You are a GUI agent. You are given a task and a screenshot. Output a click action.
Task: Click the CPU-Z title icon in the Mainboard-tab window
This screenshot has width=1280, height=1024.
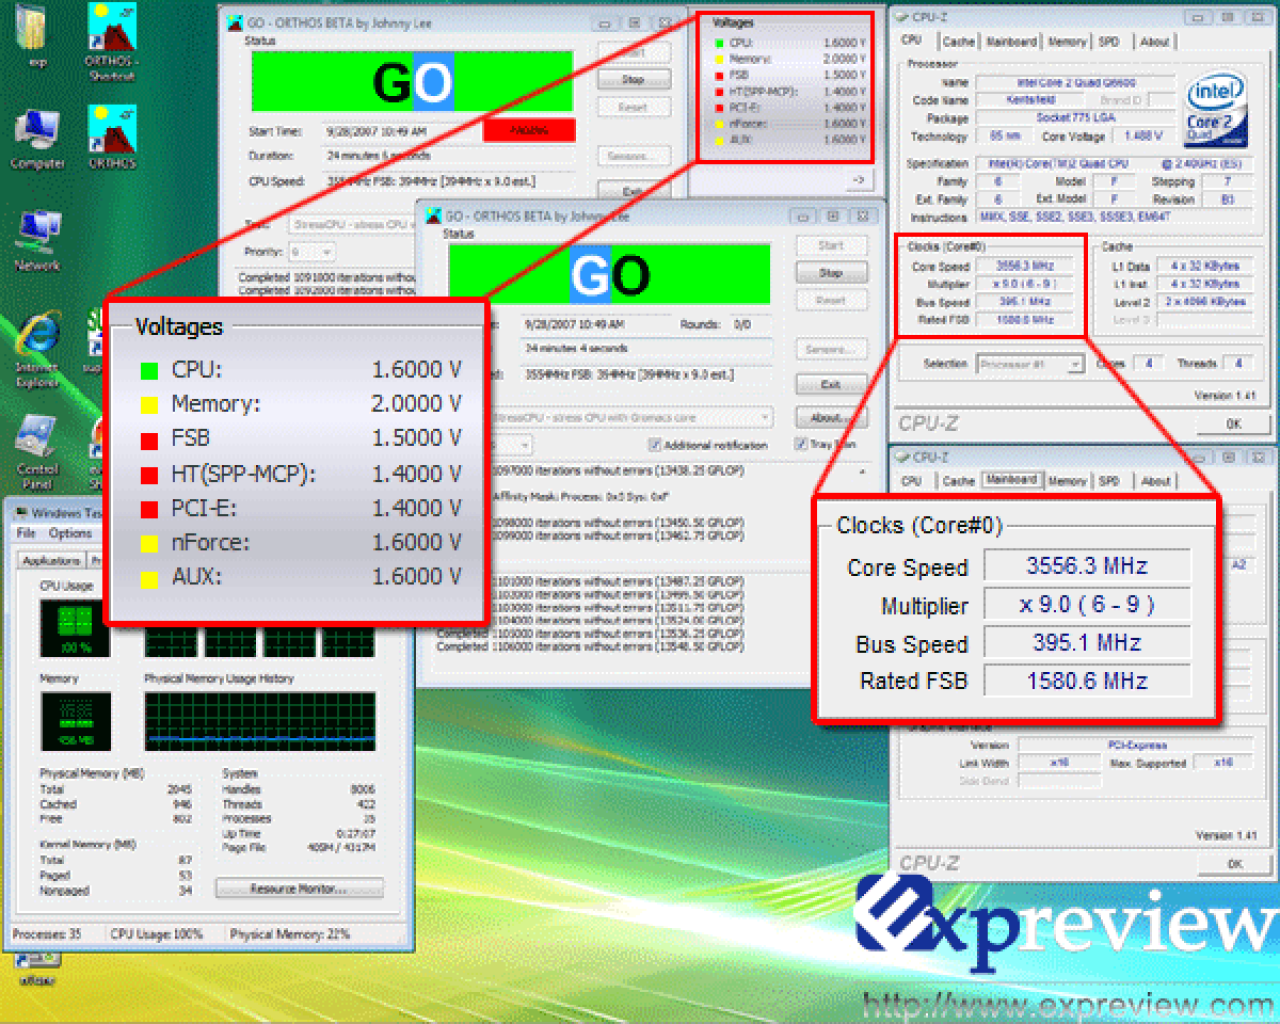pos(900,457)
